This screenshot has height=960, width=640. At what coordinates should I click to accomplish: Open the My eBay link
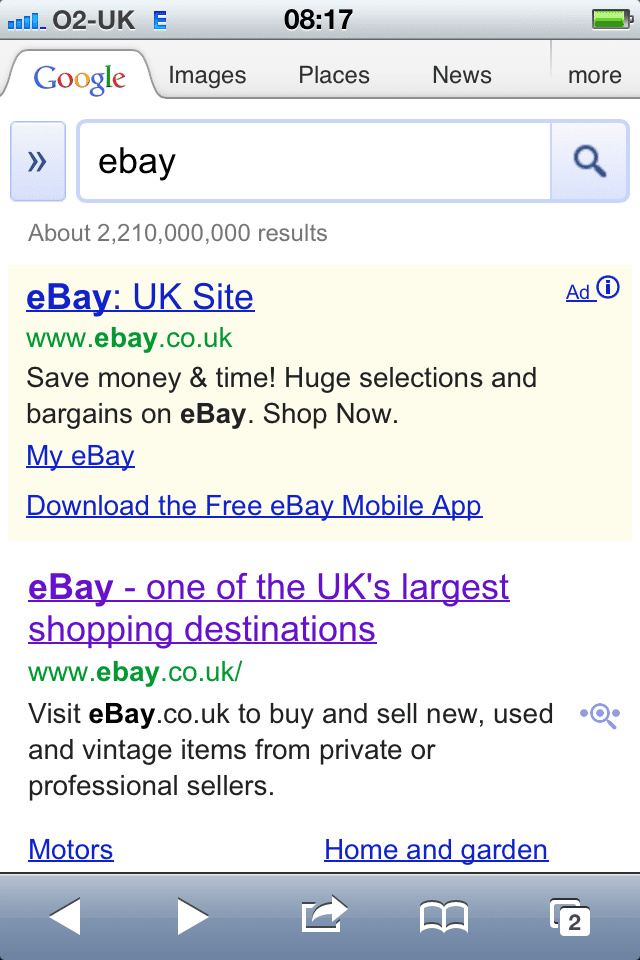[80, 456]
